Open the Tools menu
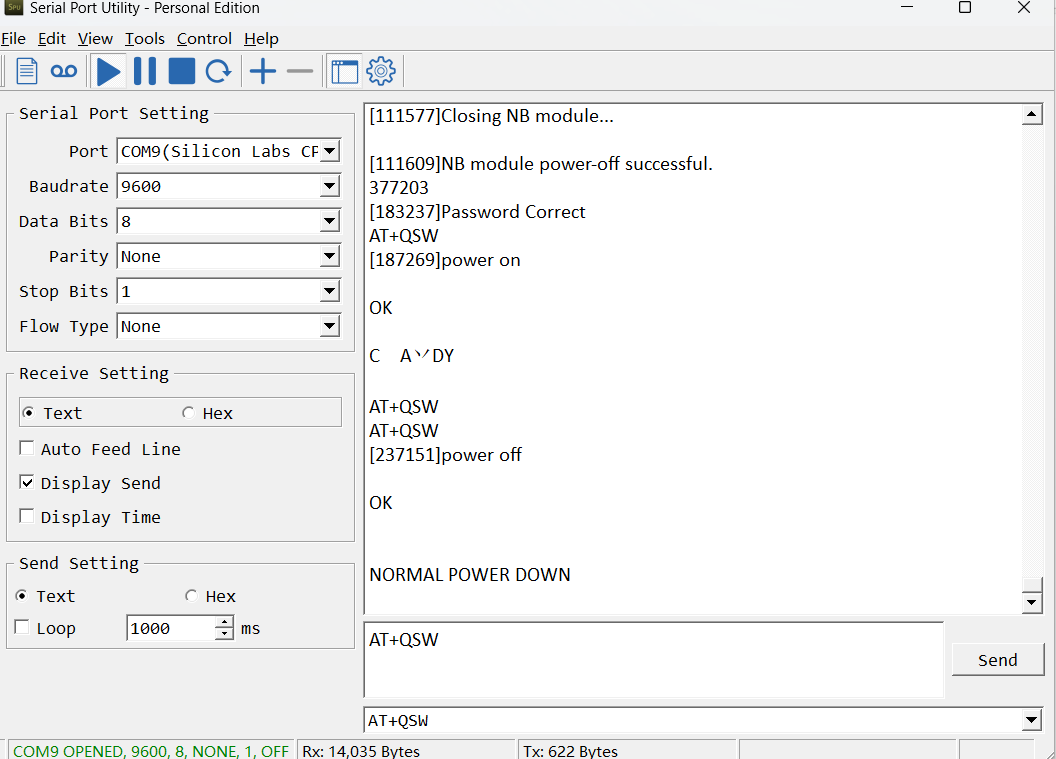The image size is (1056, 759). click(x=145, y=38)
